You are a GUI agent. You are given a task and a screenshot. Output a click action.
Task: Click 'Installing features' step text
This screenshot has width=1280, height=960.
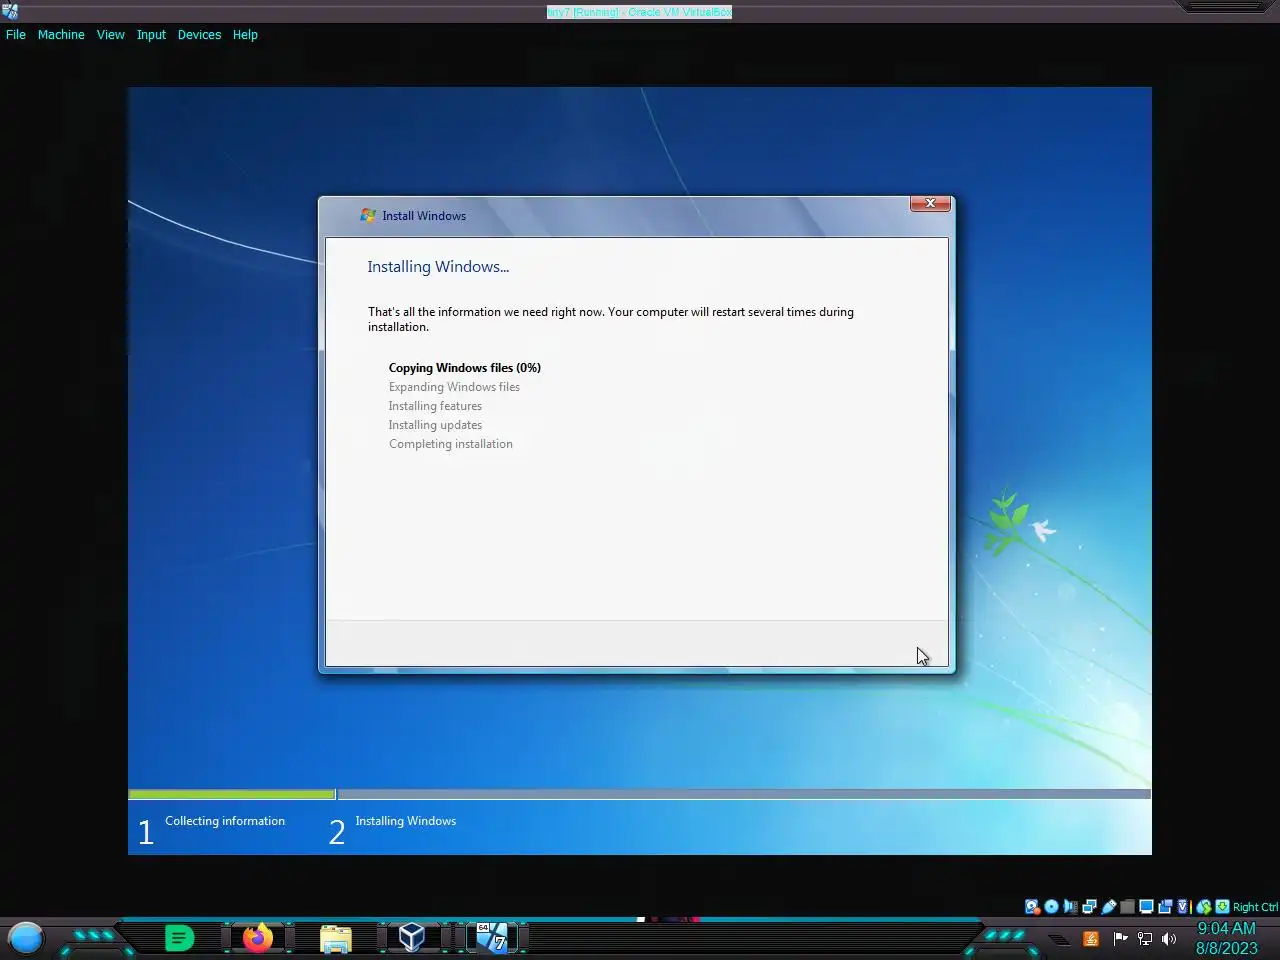[435, 406]
